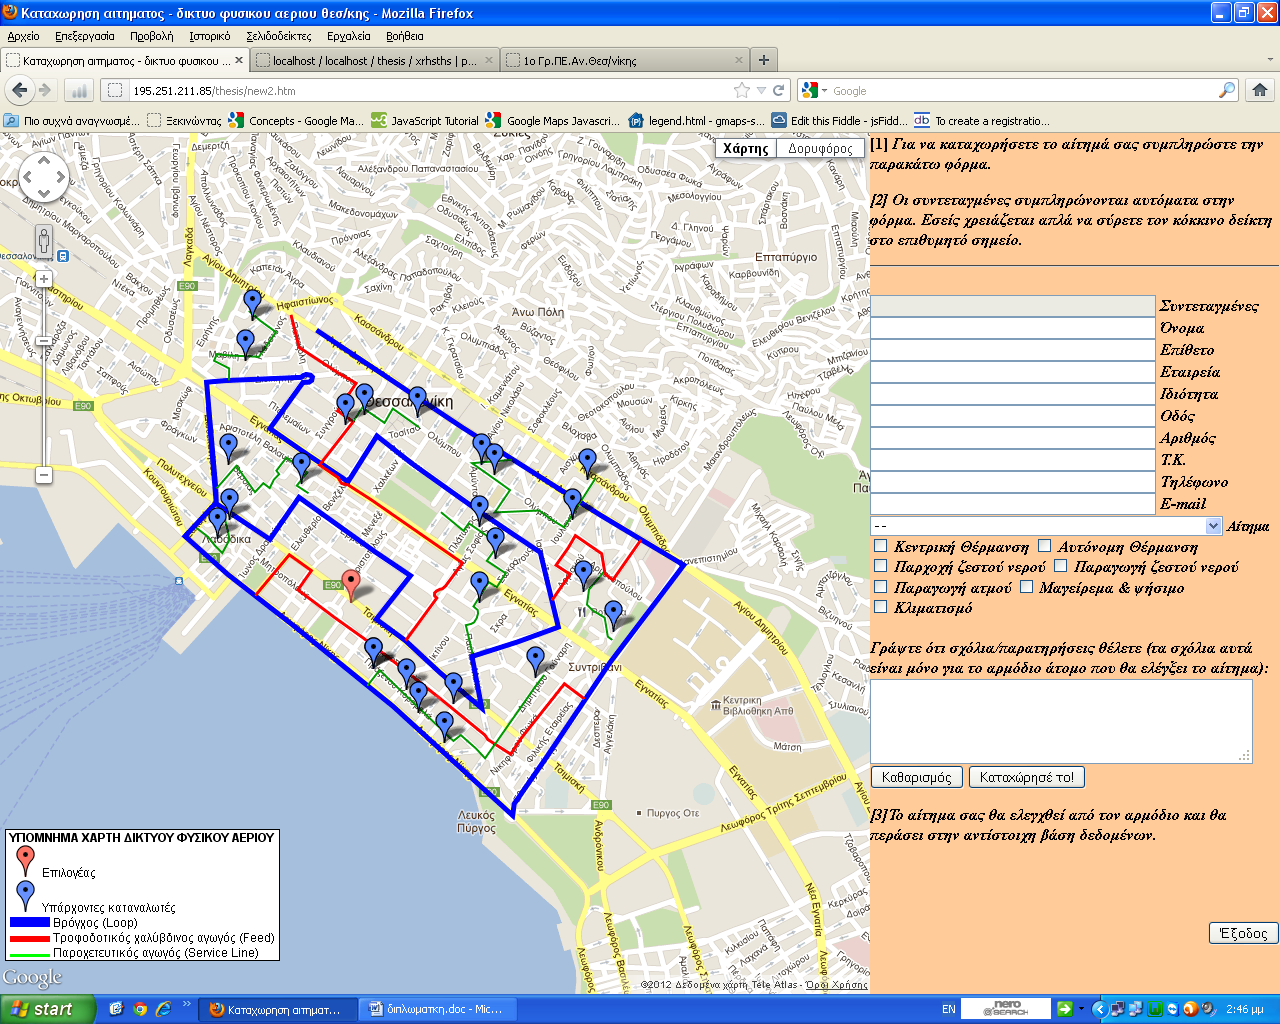Screen dimensions: 1280x1024
Task: Click the Επίθετο input field
Action: coord(1013,350)
